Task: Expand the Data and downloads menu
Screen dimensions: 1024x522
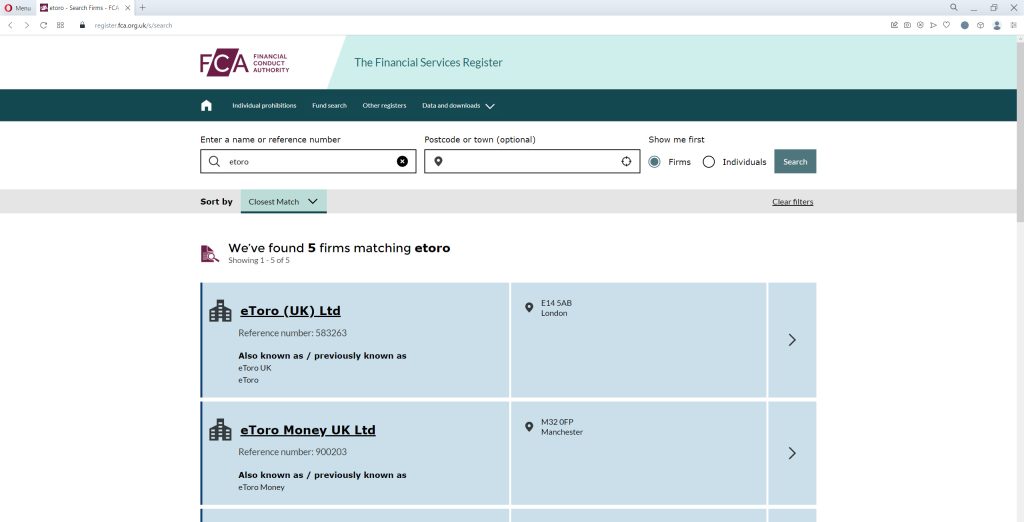Action: point(458,105)
